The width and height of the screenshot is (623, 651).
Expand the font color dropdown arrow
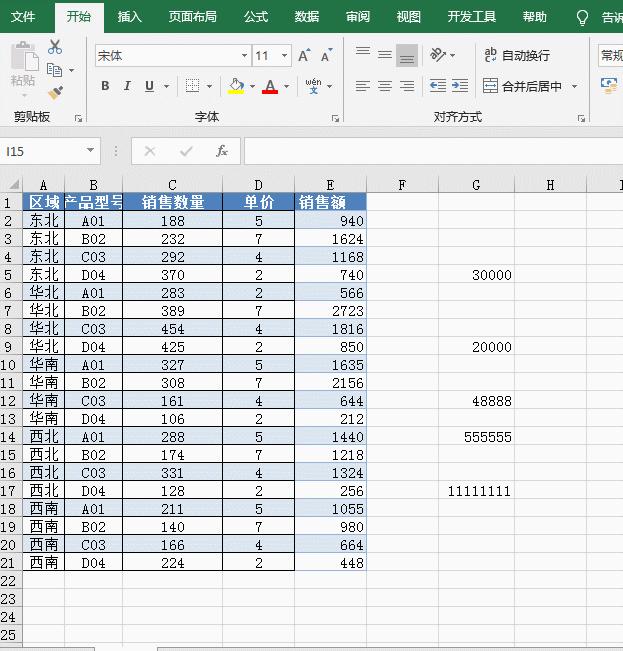pos(286,86)
